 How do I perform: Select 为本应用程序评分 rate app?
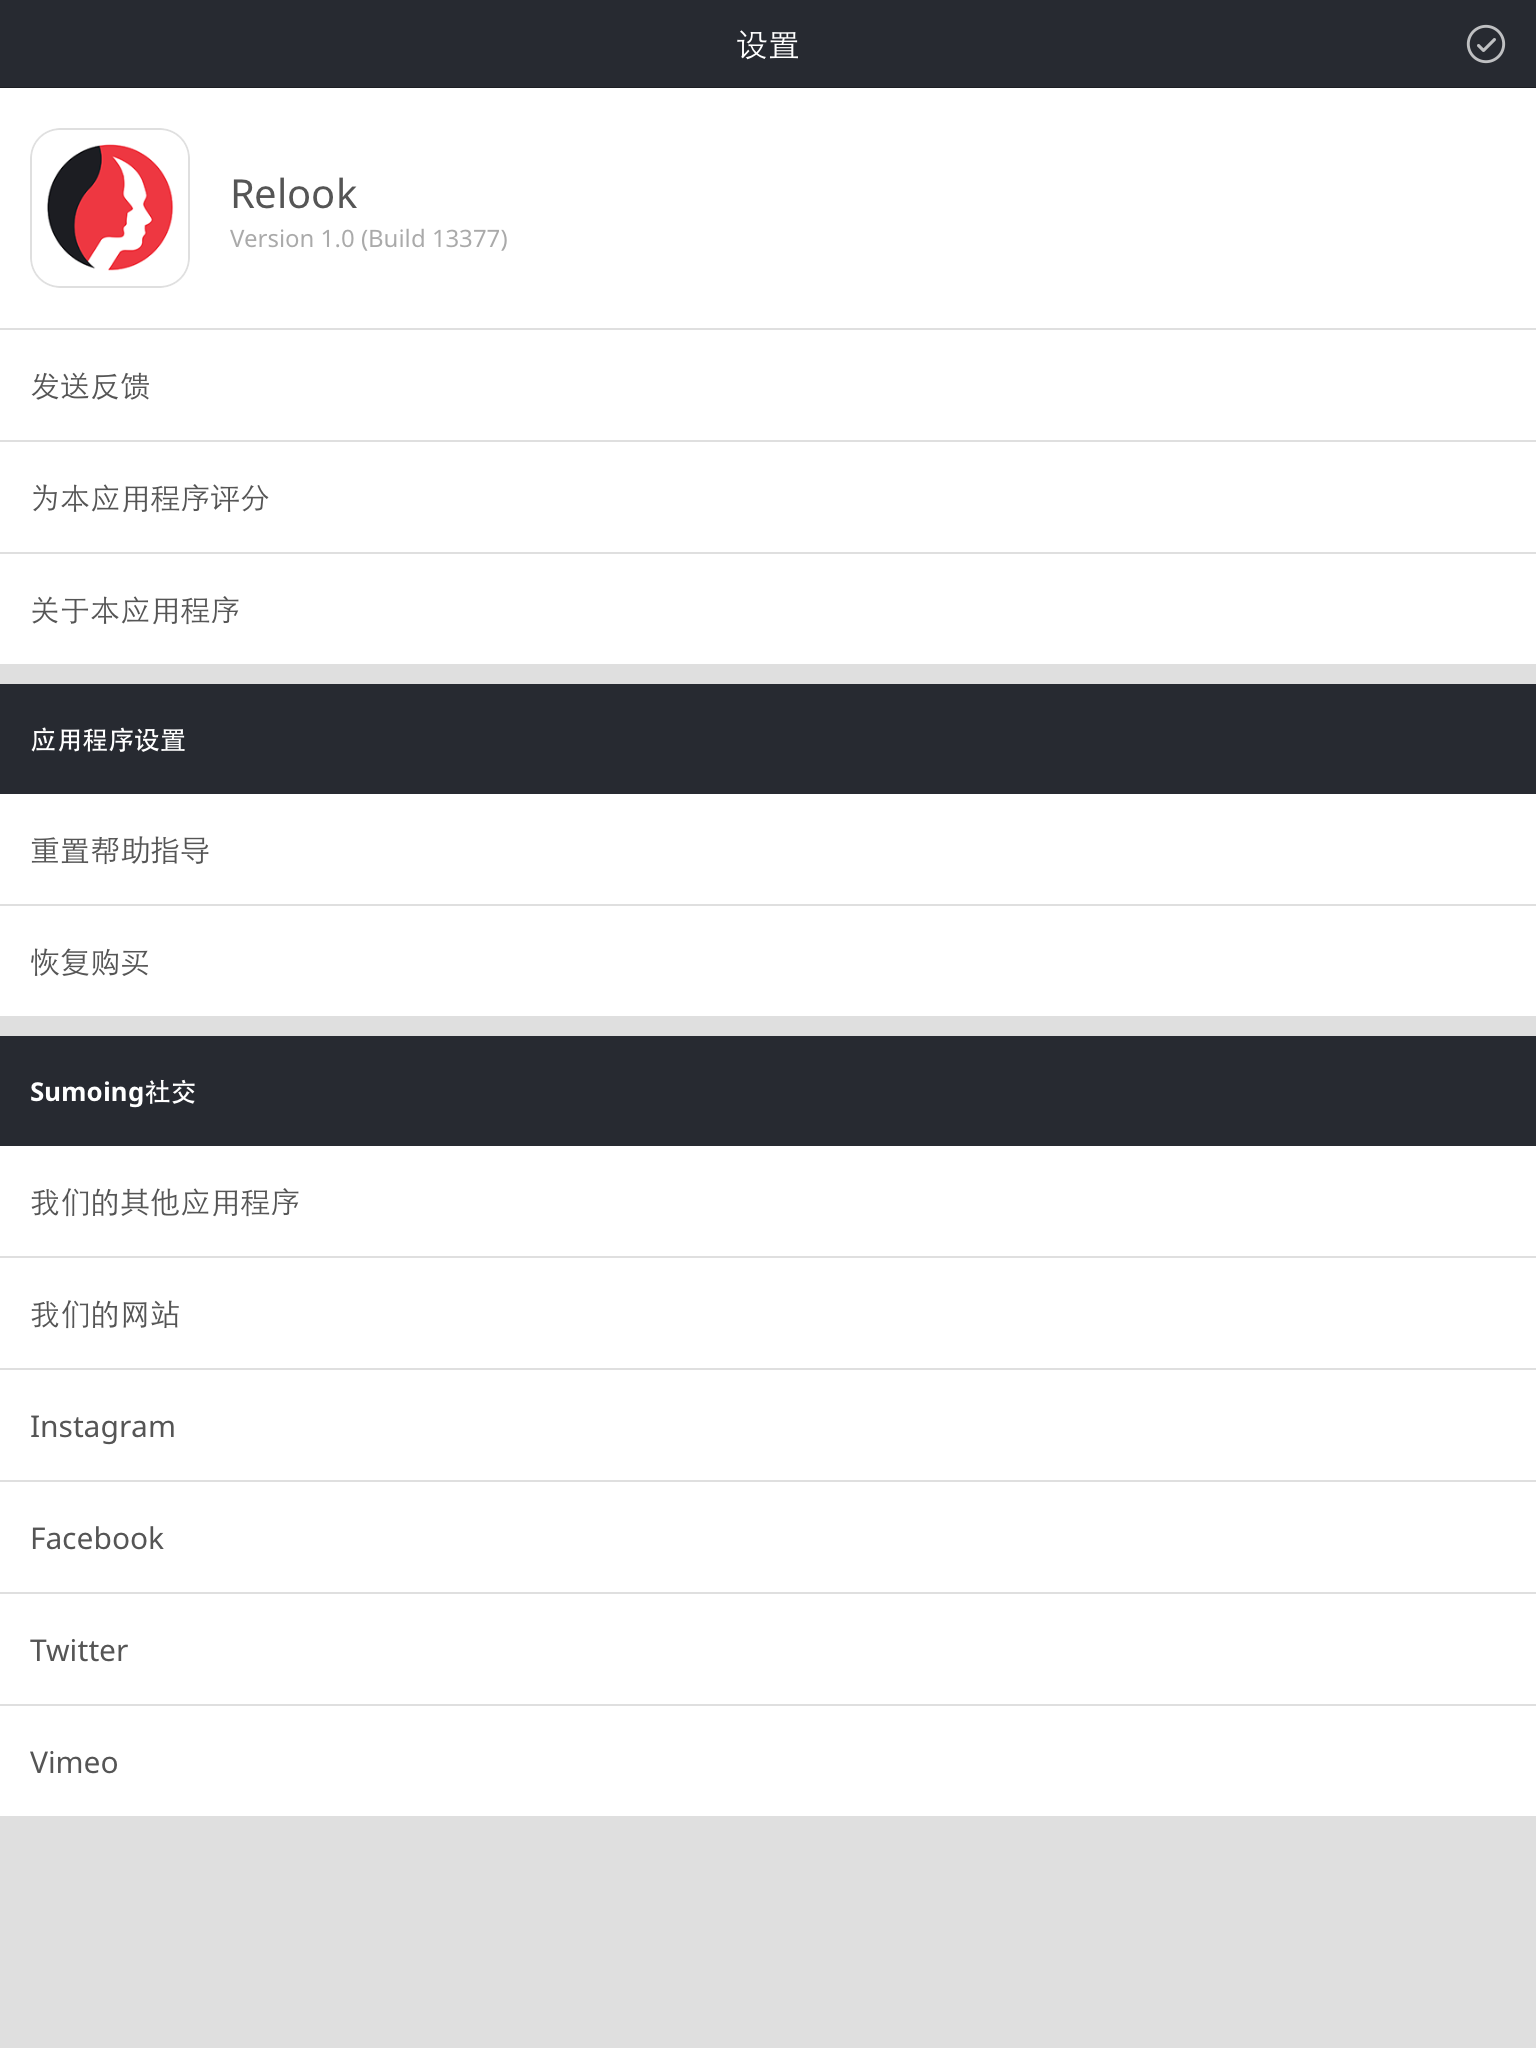click(x=768, y=498)
